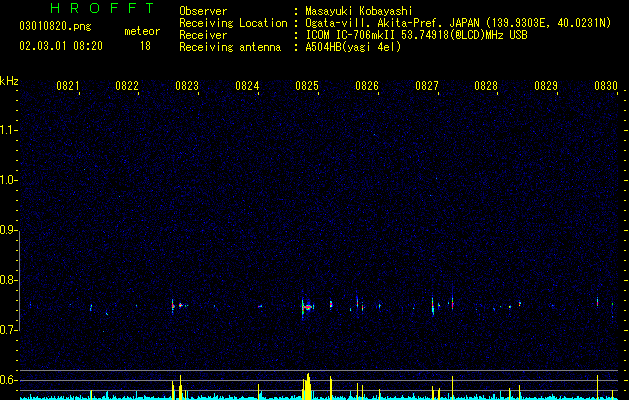
Task: Click the 0826 time marker
Action: click(x=367, y=86)
